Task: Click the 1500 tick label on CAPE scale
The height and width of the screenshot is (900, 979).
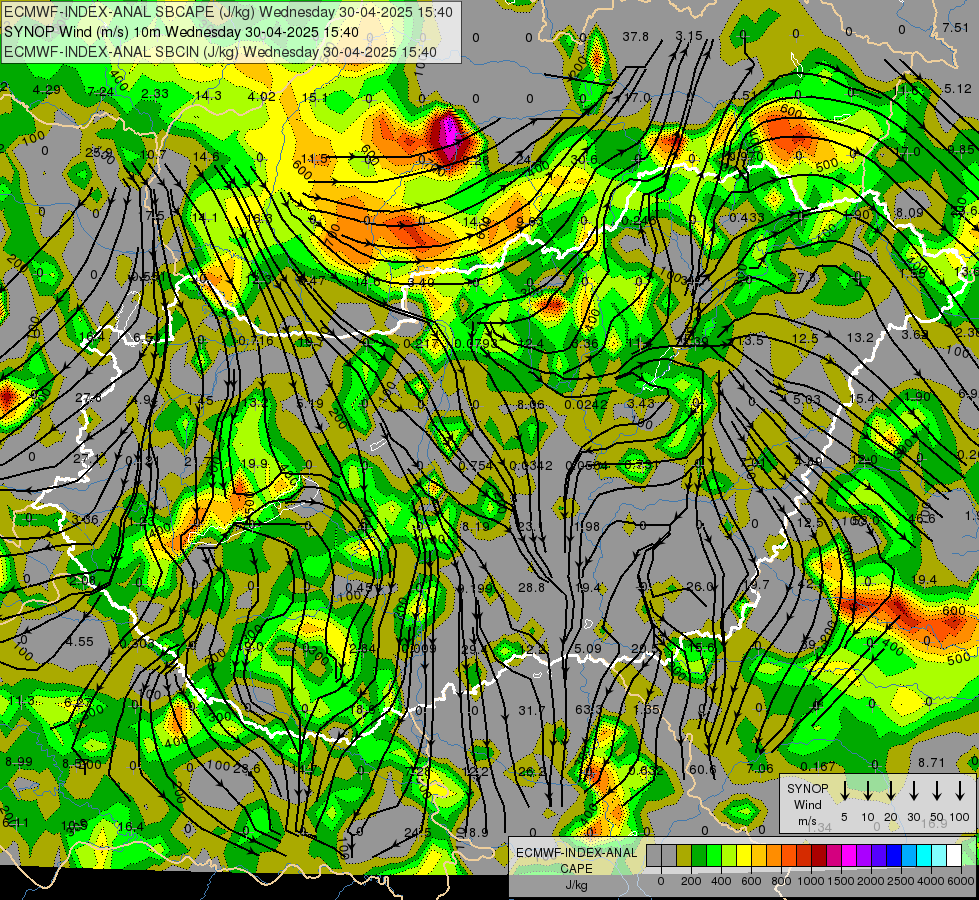Action: tap(841, 881)
